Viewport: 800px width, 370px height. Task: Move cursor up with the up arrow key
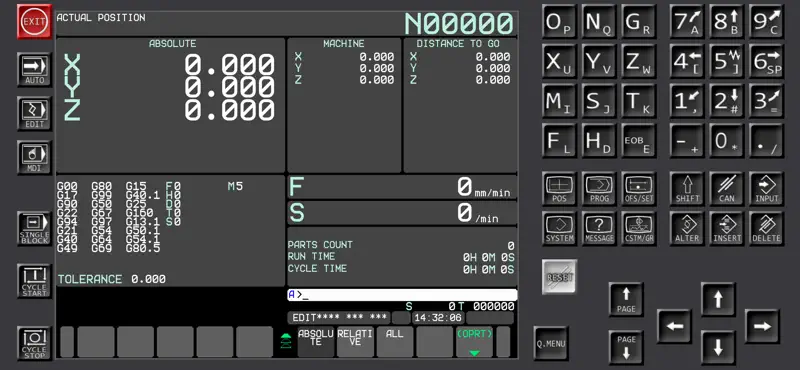point(718,299)
